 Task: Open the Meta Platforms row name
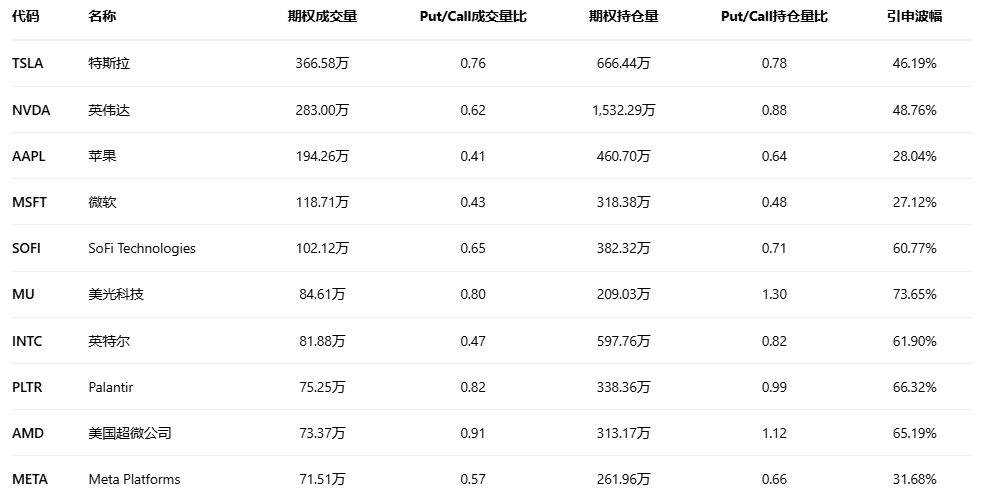point(134,479)
